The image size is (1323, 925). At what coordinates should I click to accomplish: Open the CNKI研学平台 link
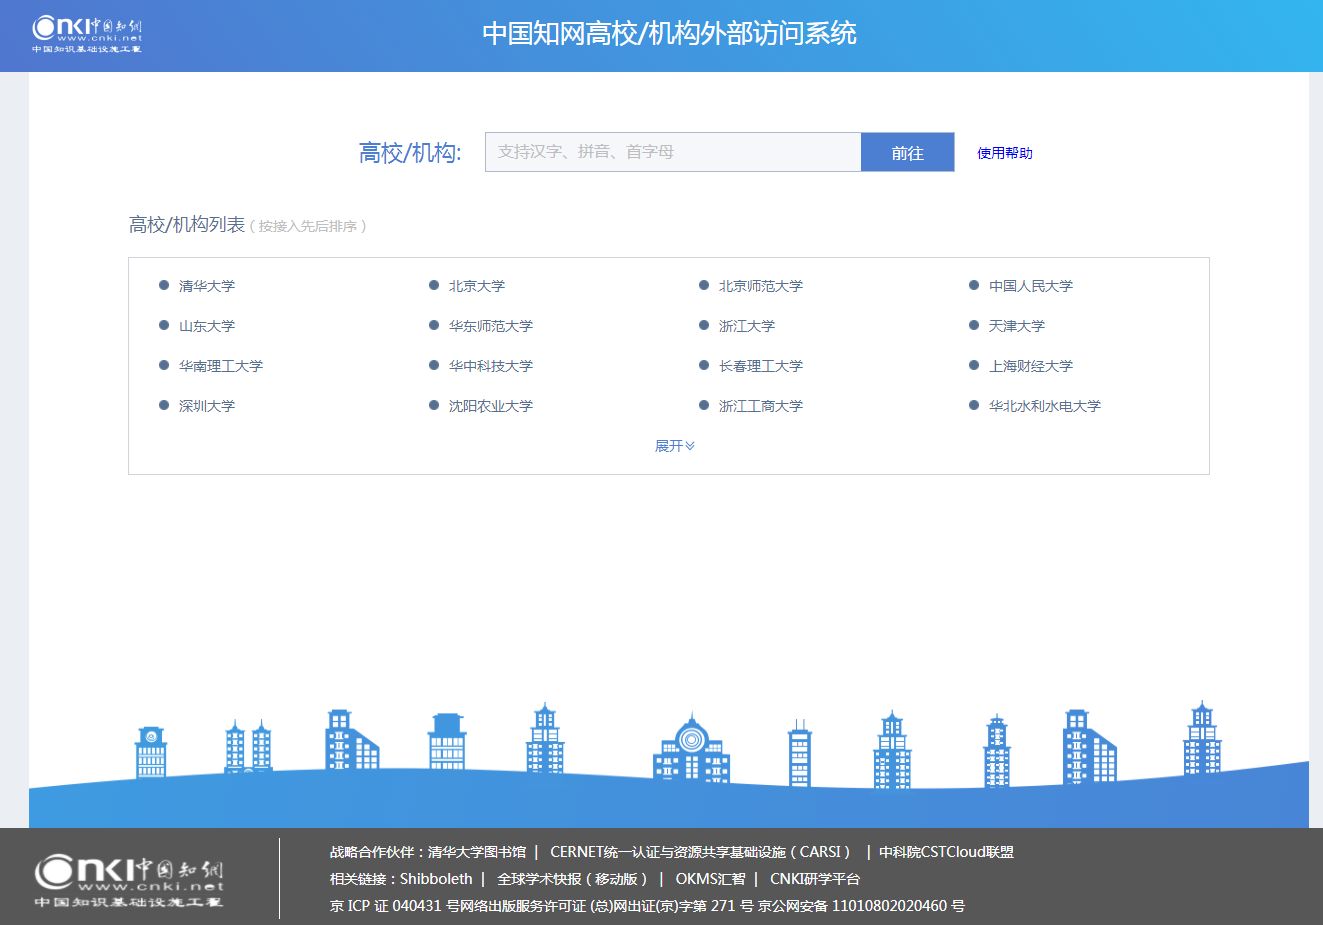(815, 879)
